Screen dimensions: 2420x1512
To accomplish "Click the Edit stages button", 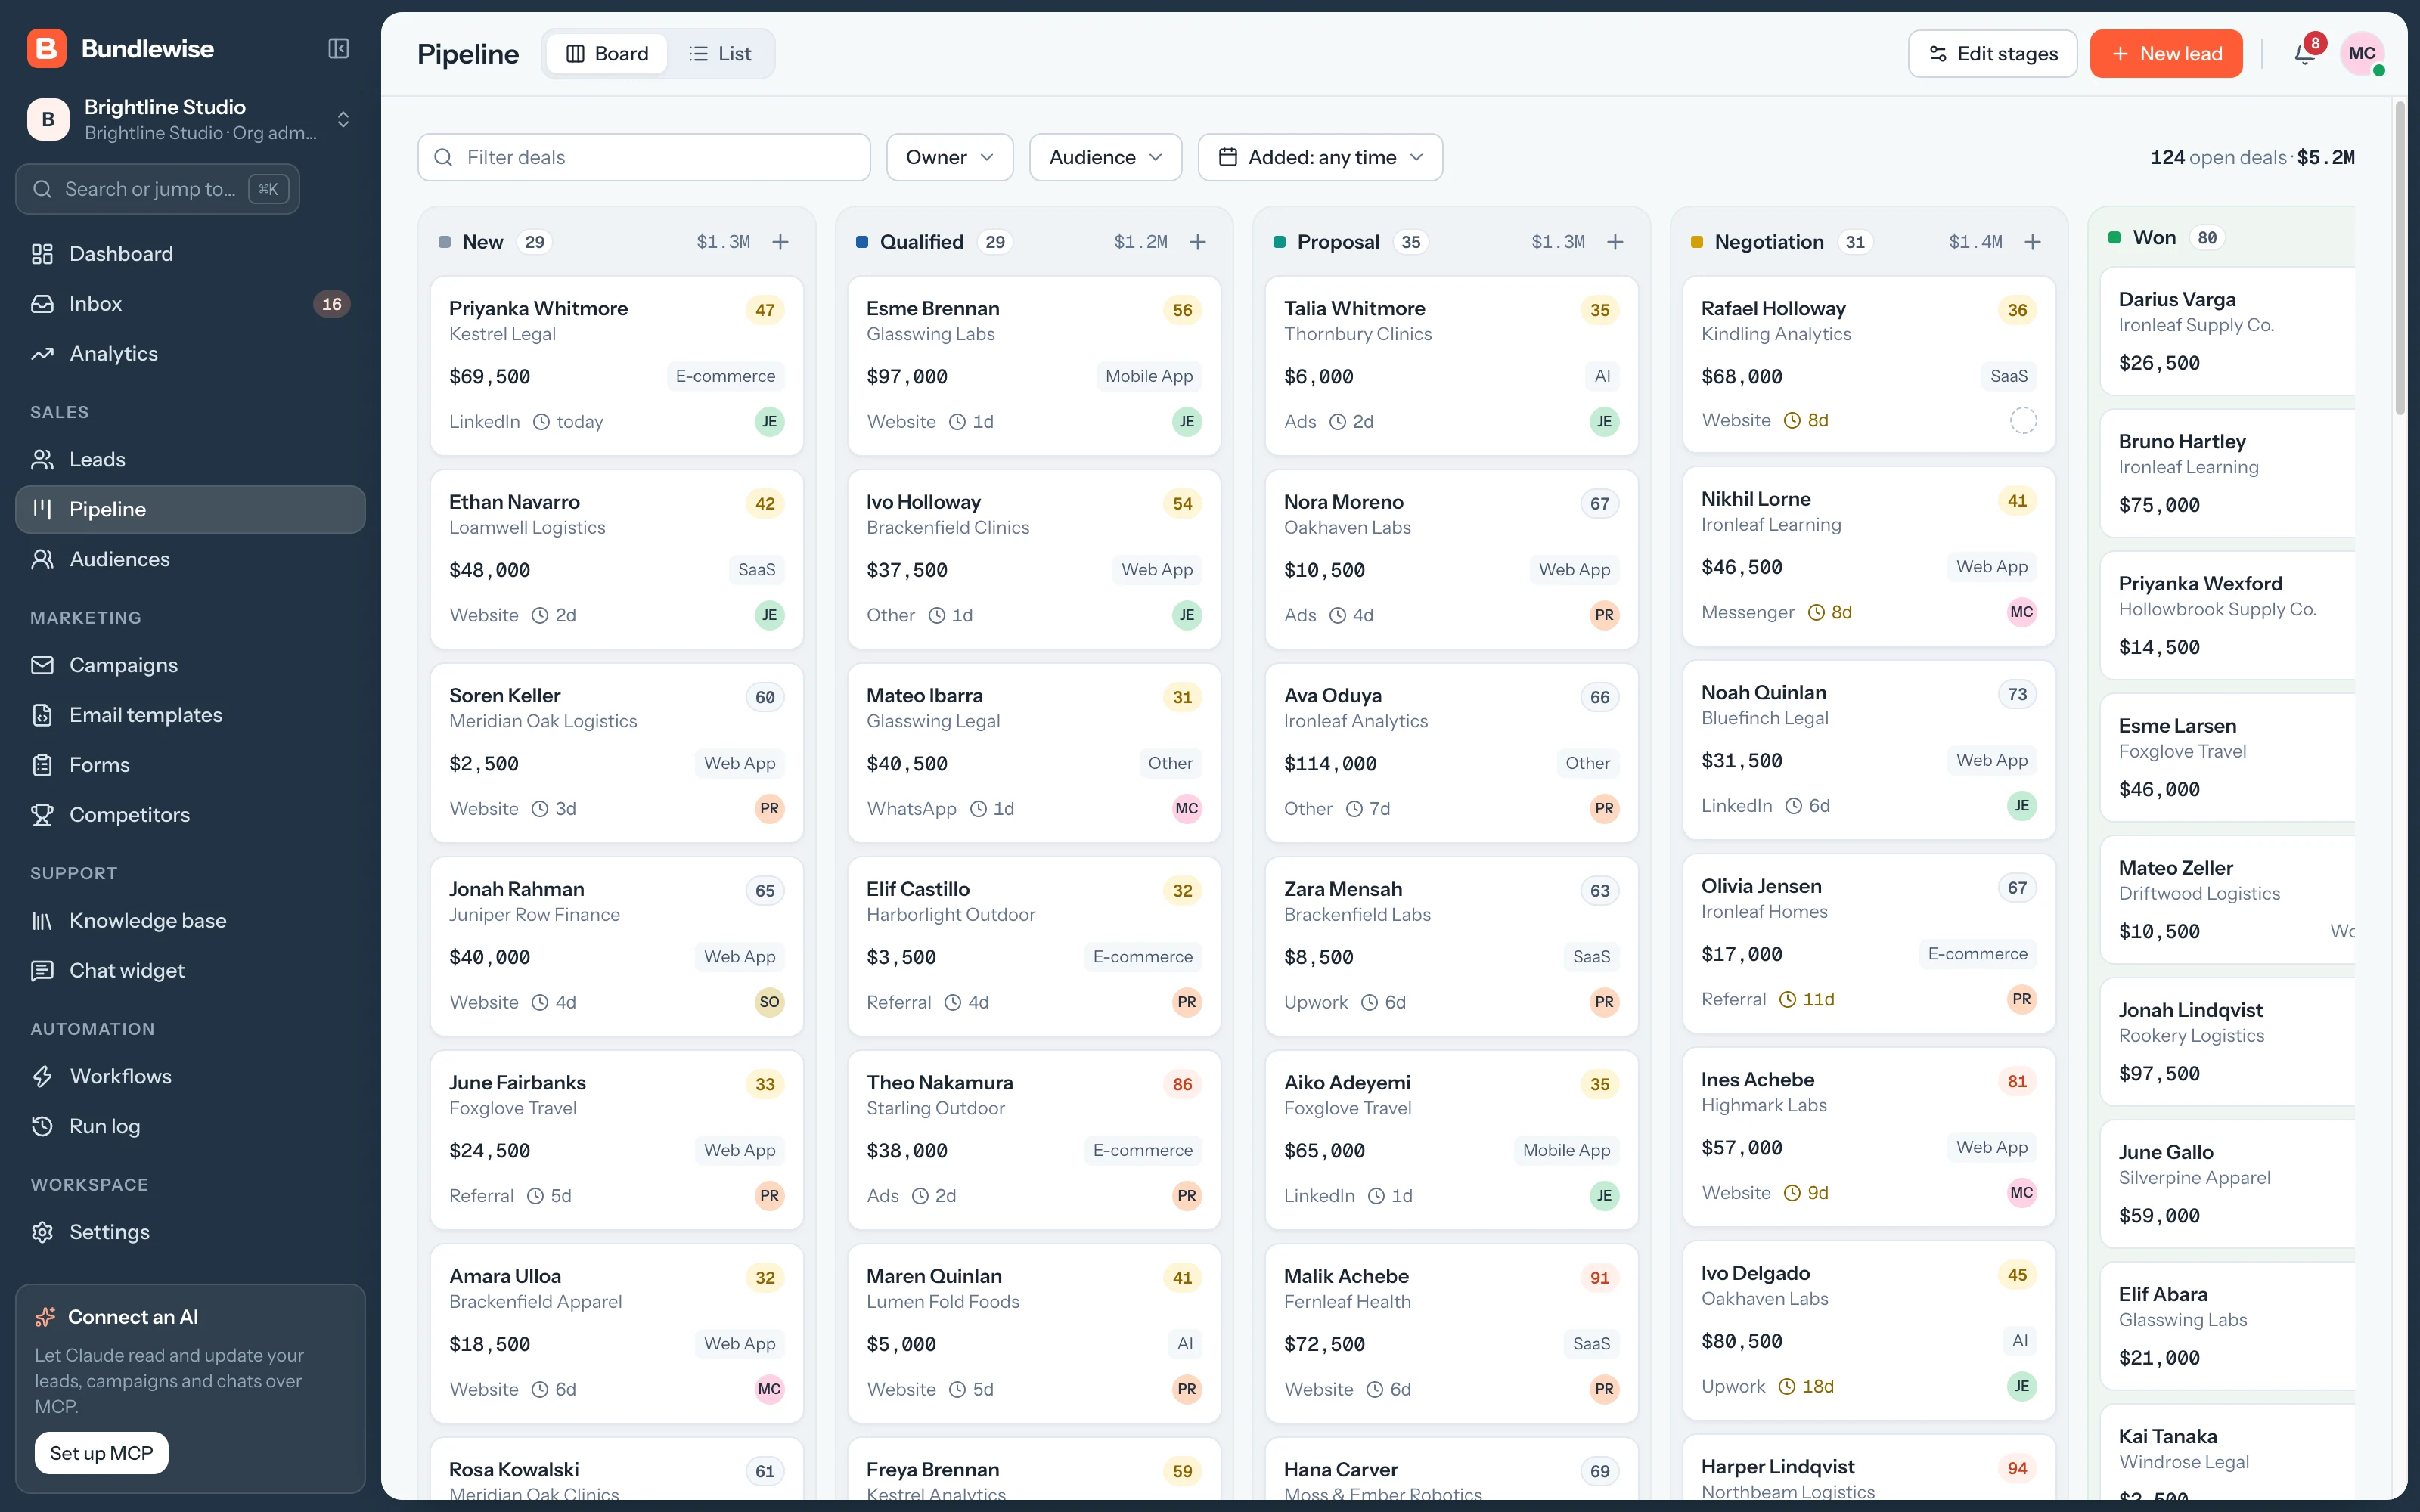I will point(1992,54).
